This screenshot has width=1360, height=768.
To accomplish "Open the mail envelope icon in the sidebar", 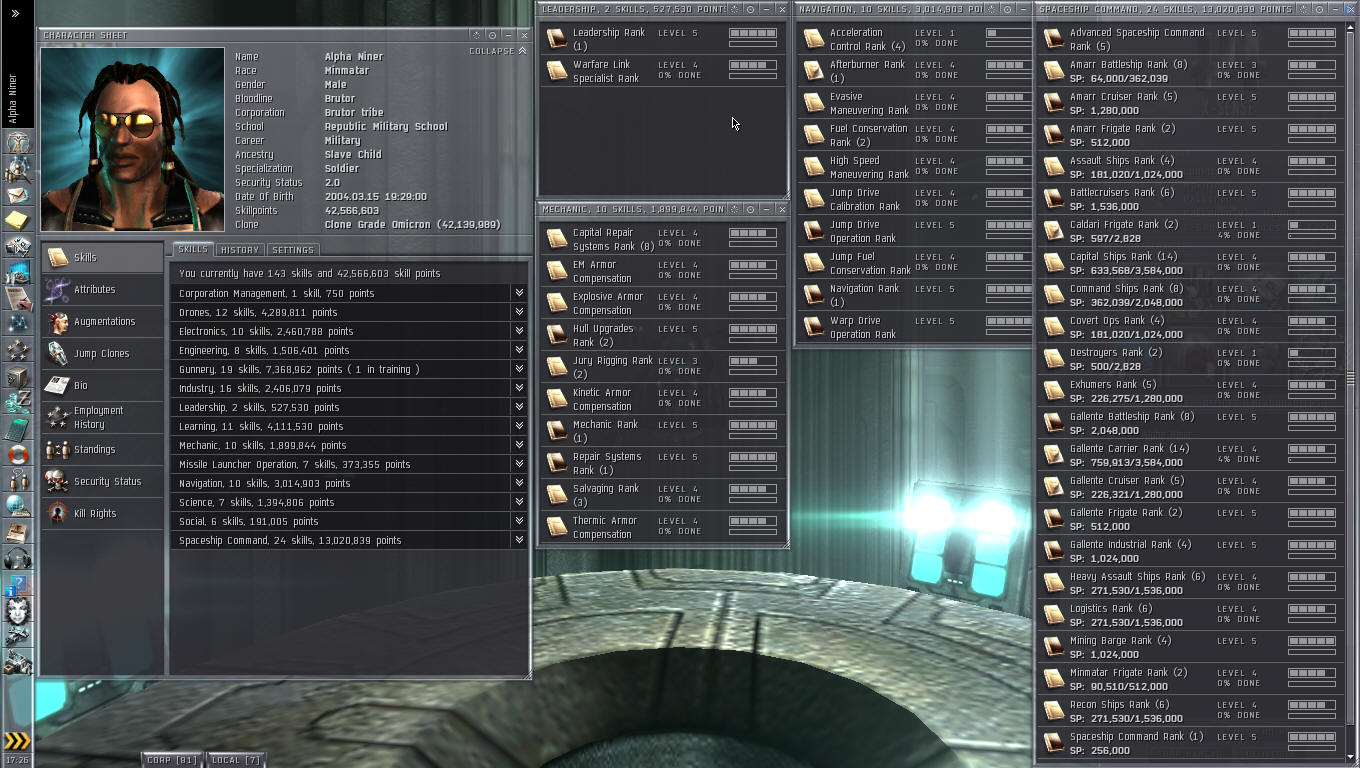I will [17, 195].
